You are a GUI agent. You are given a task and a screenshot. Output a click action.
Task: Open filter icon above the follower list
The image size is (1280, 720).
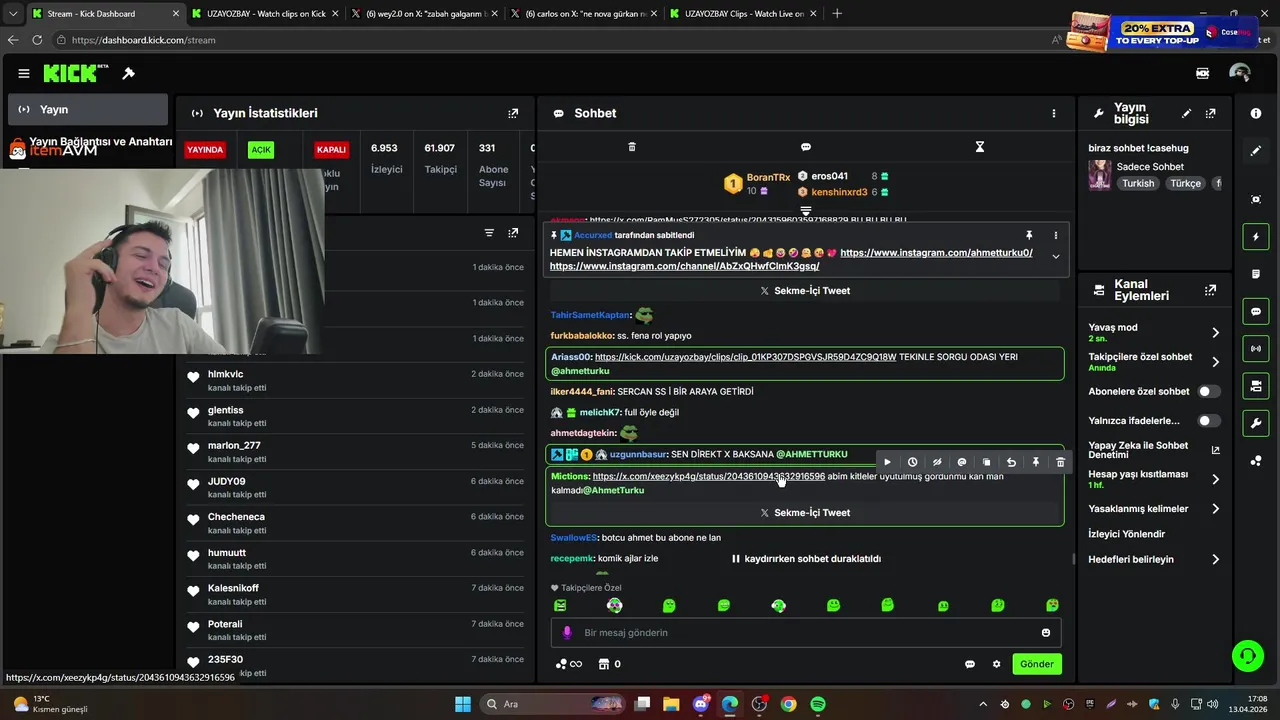tap(489, 233)
